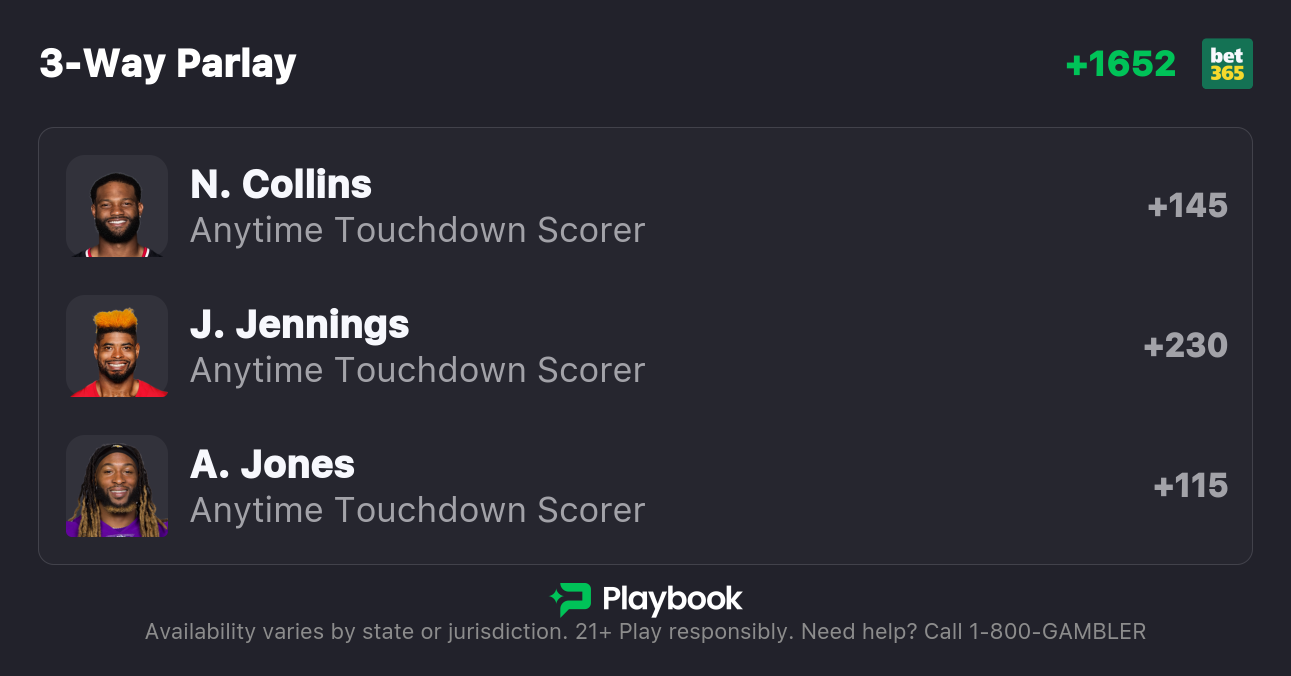Click the +1652 total parlay odds

1120,64
